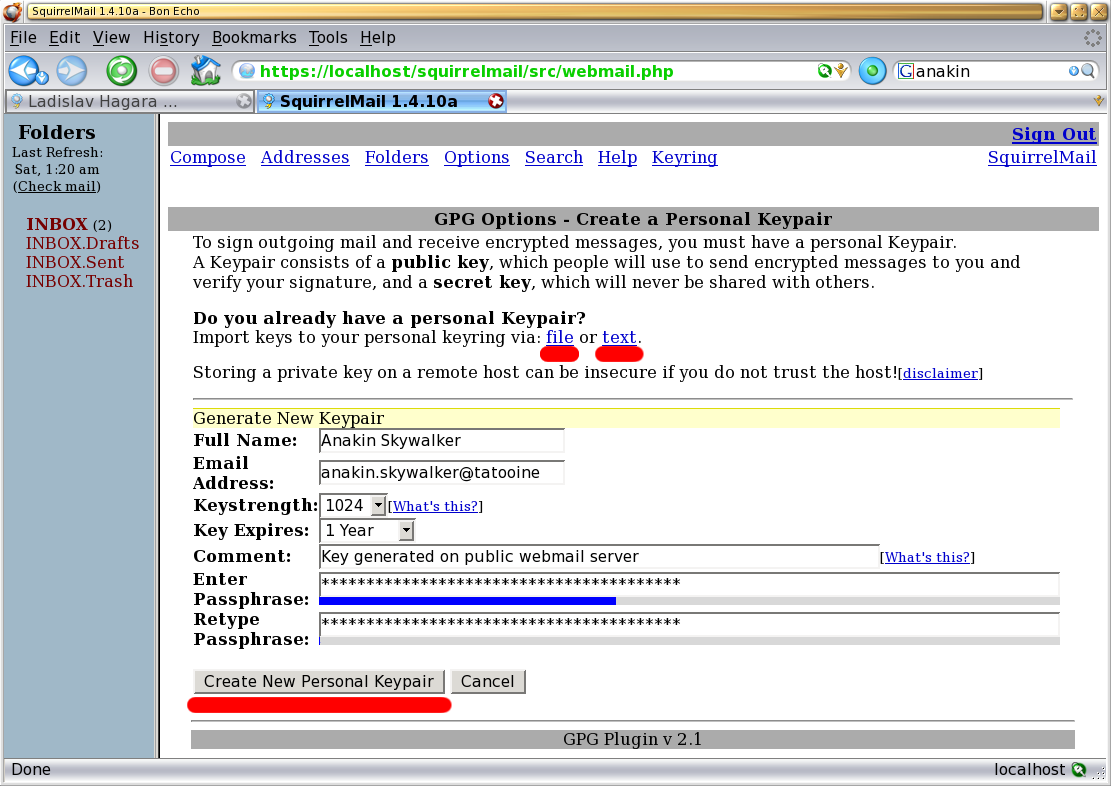1111x786 pixels.
Task: Reload the page with the green refresh icon
Action: pos(121,71)
